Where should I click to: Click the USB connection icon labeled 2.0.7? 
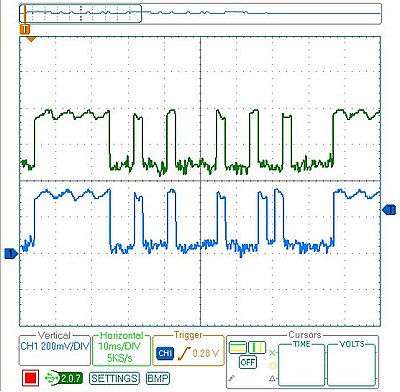(65, 378)
